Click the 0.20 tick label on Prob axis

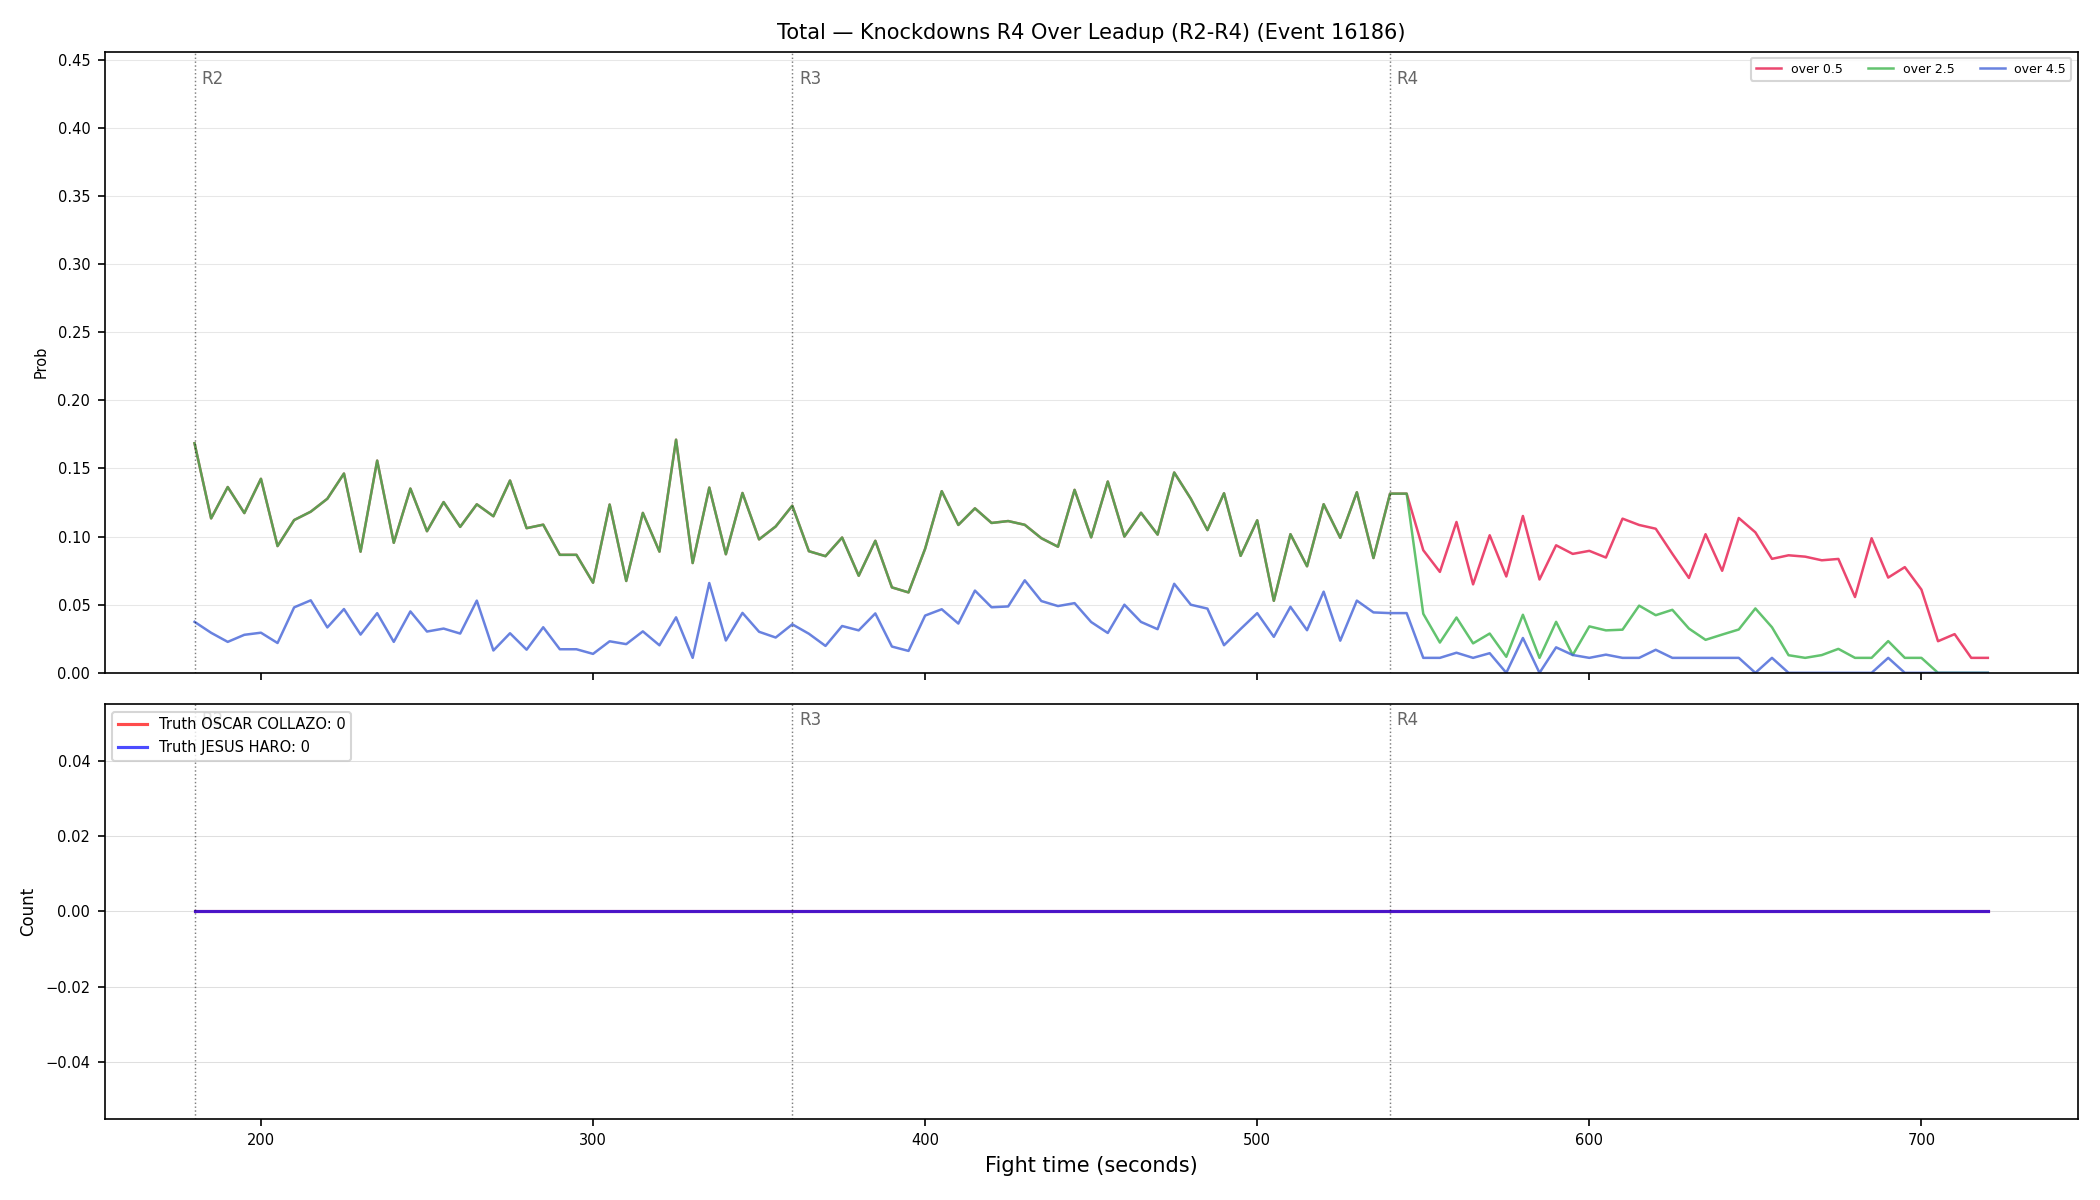click(x=74, y=401)
